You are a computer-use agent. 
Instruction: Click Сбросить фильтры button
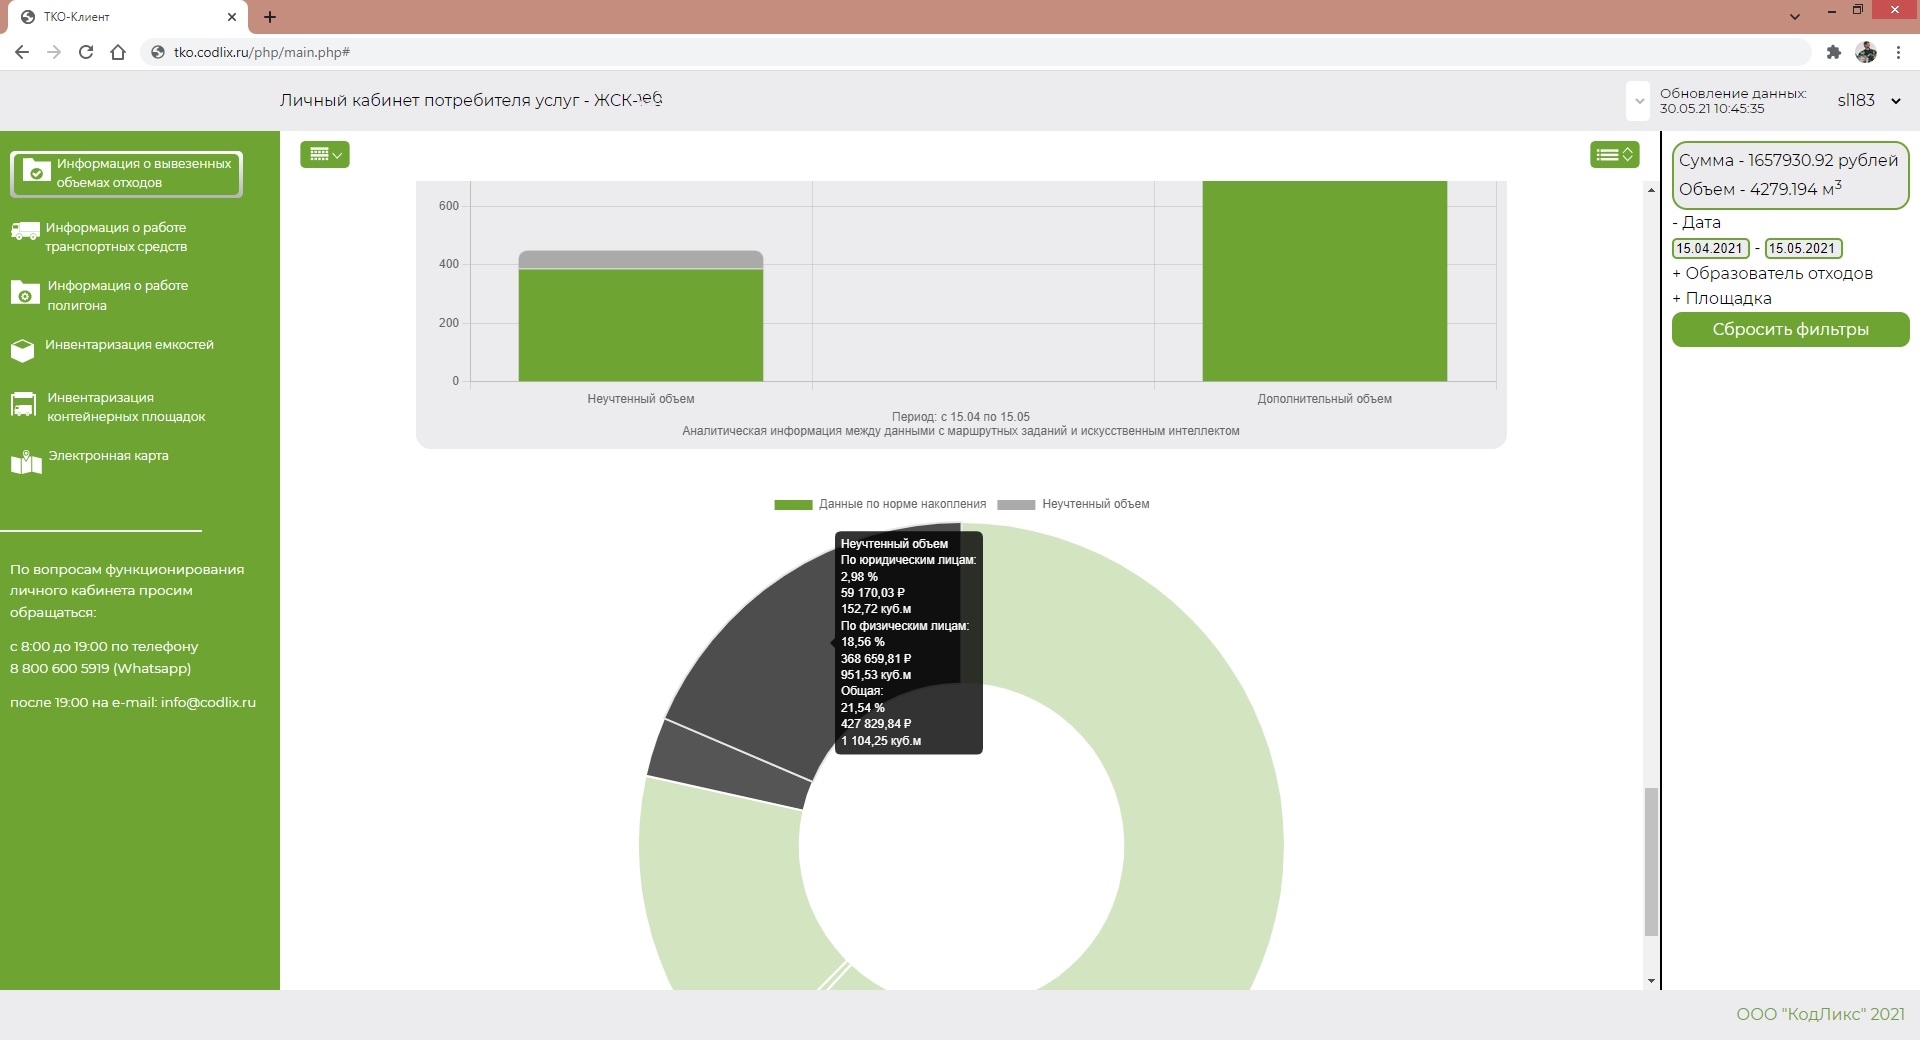(1790, 329)
